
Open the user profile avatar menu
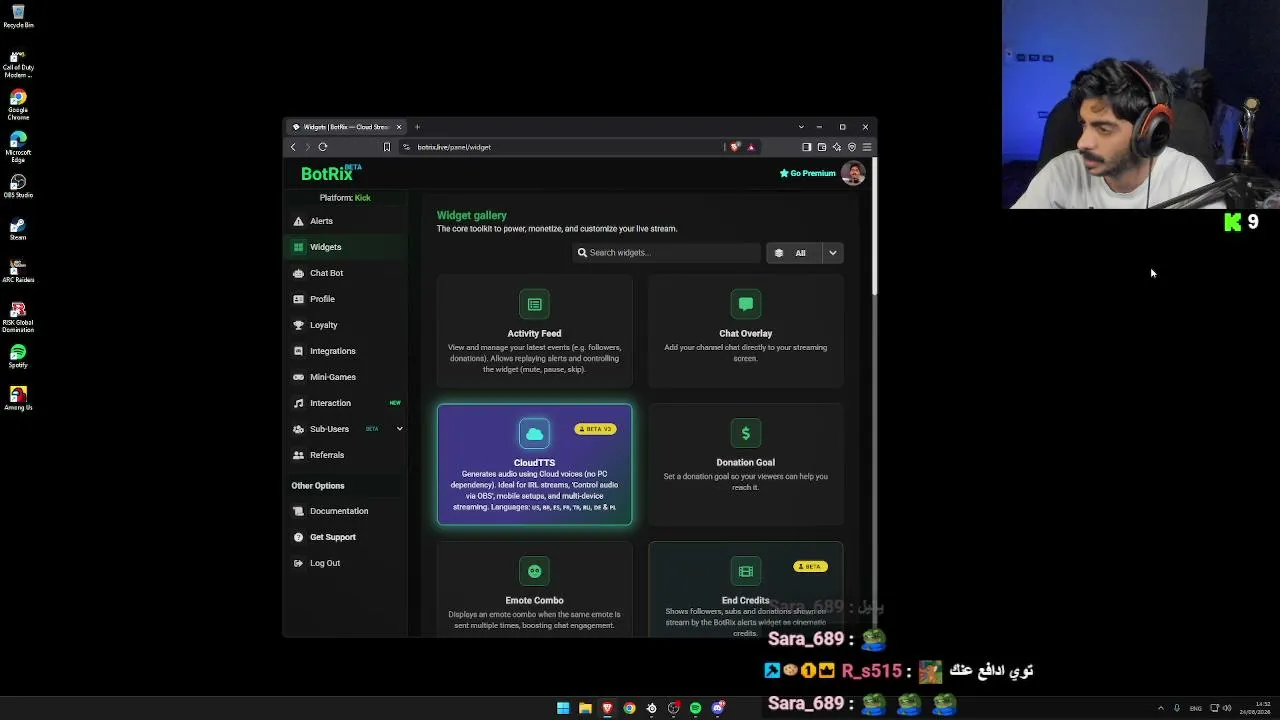[x=853, y=173]
